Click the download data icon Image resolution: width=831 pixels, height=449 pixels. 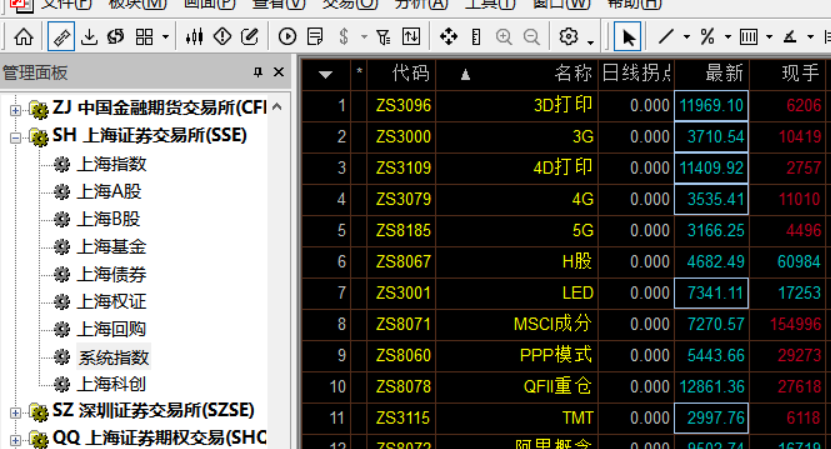coord(89,37)
